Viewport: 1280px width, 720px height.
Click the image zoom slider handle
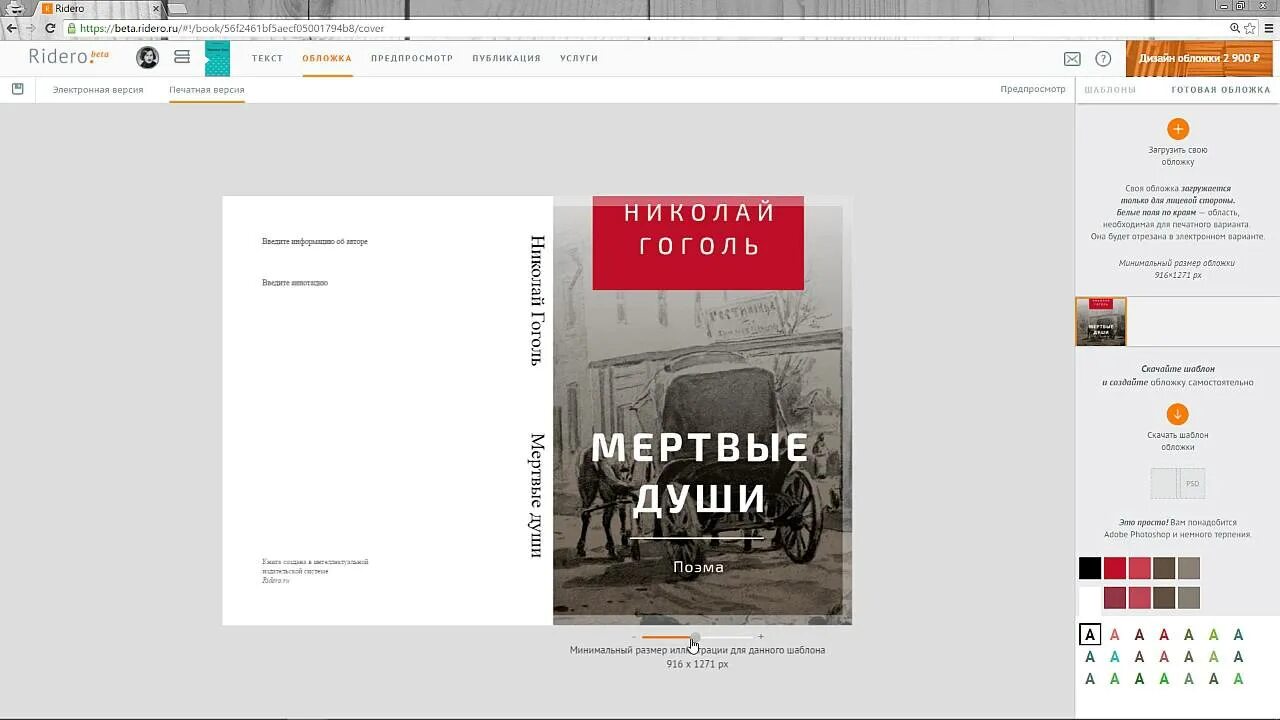[x=694, y=636]
